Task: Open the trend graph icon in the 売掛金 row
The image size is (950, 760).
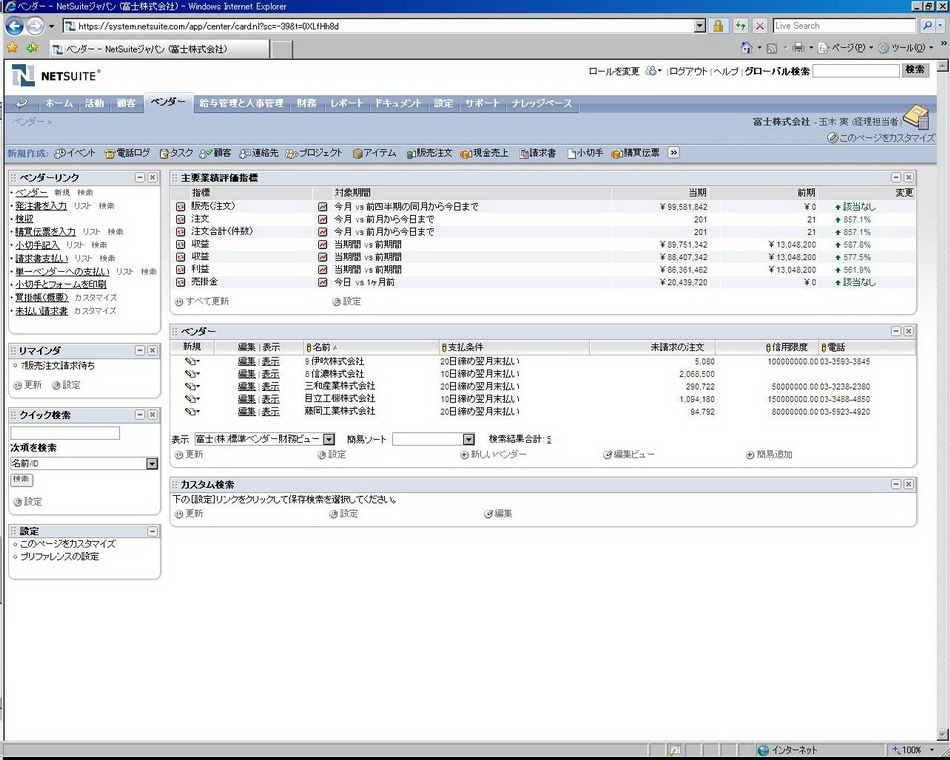Action: pyautogui.click(x=322, y=282)
